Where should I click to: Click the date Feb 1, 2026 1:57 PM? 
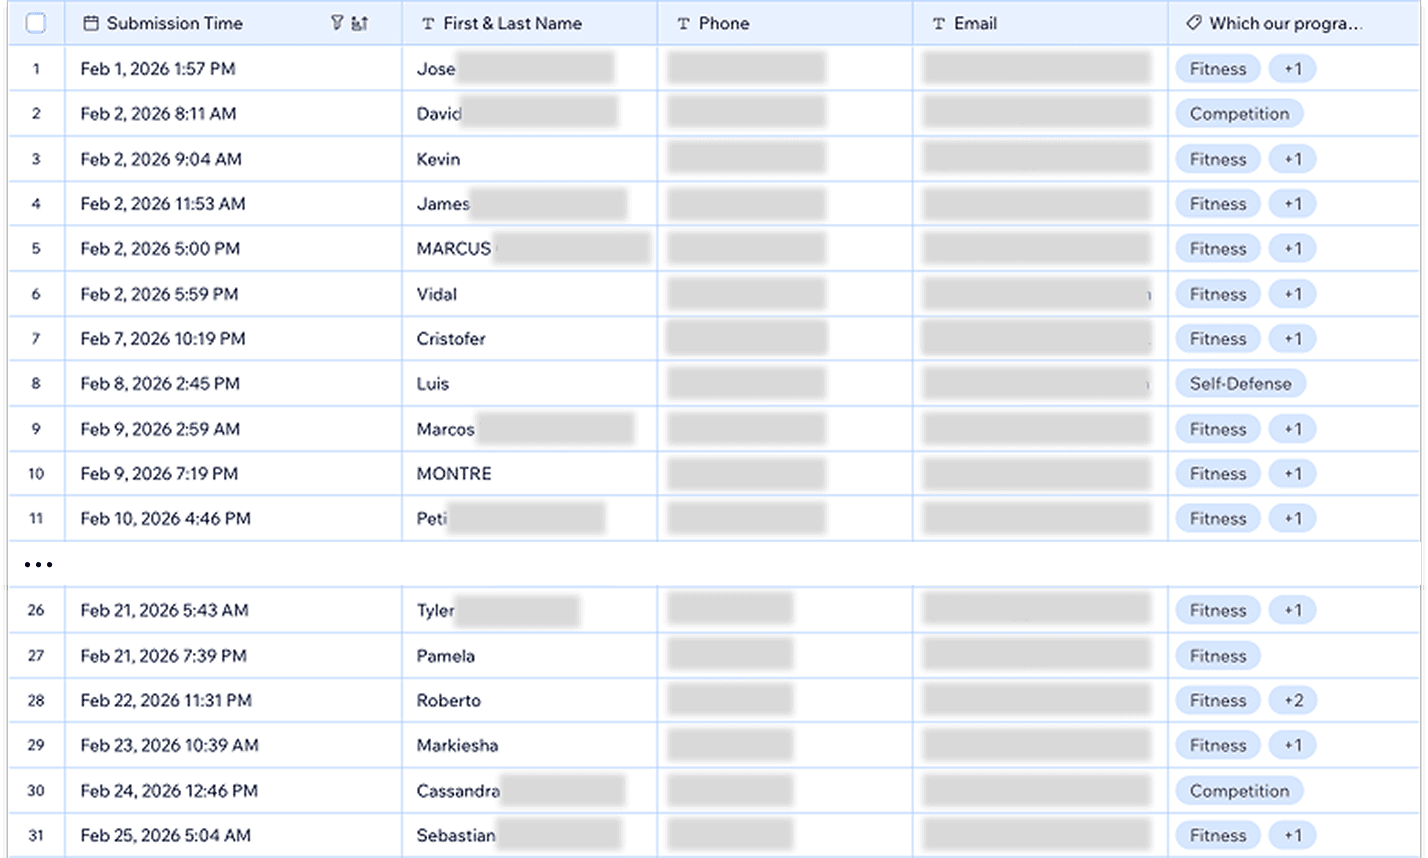pos(158,69)
